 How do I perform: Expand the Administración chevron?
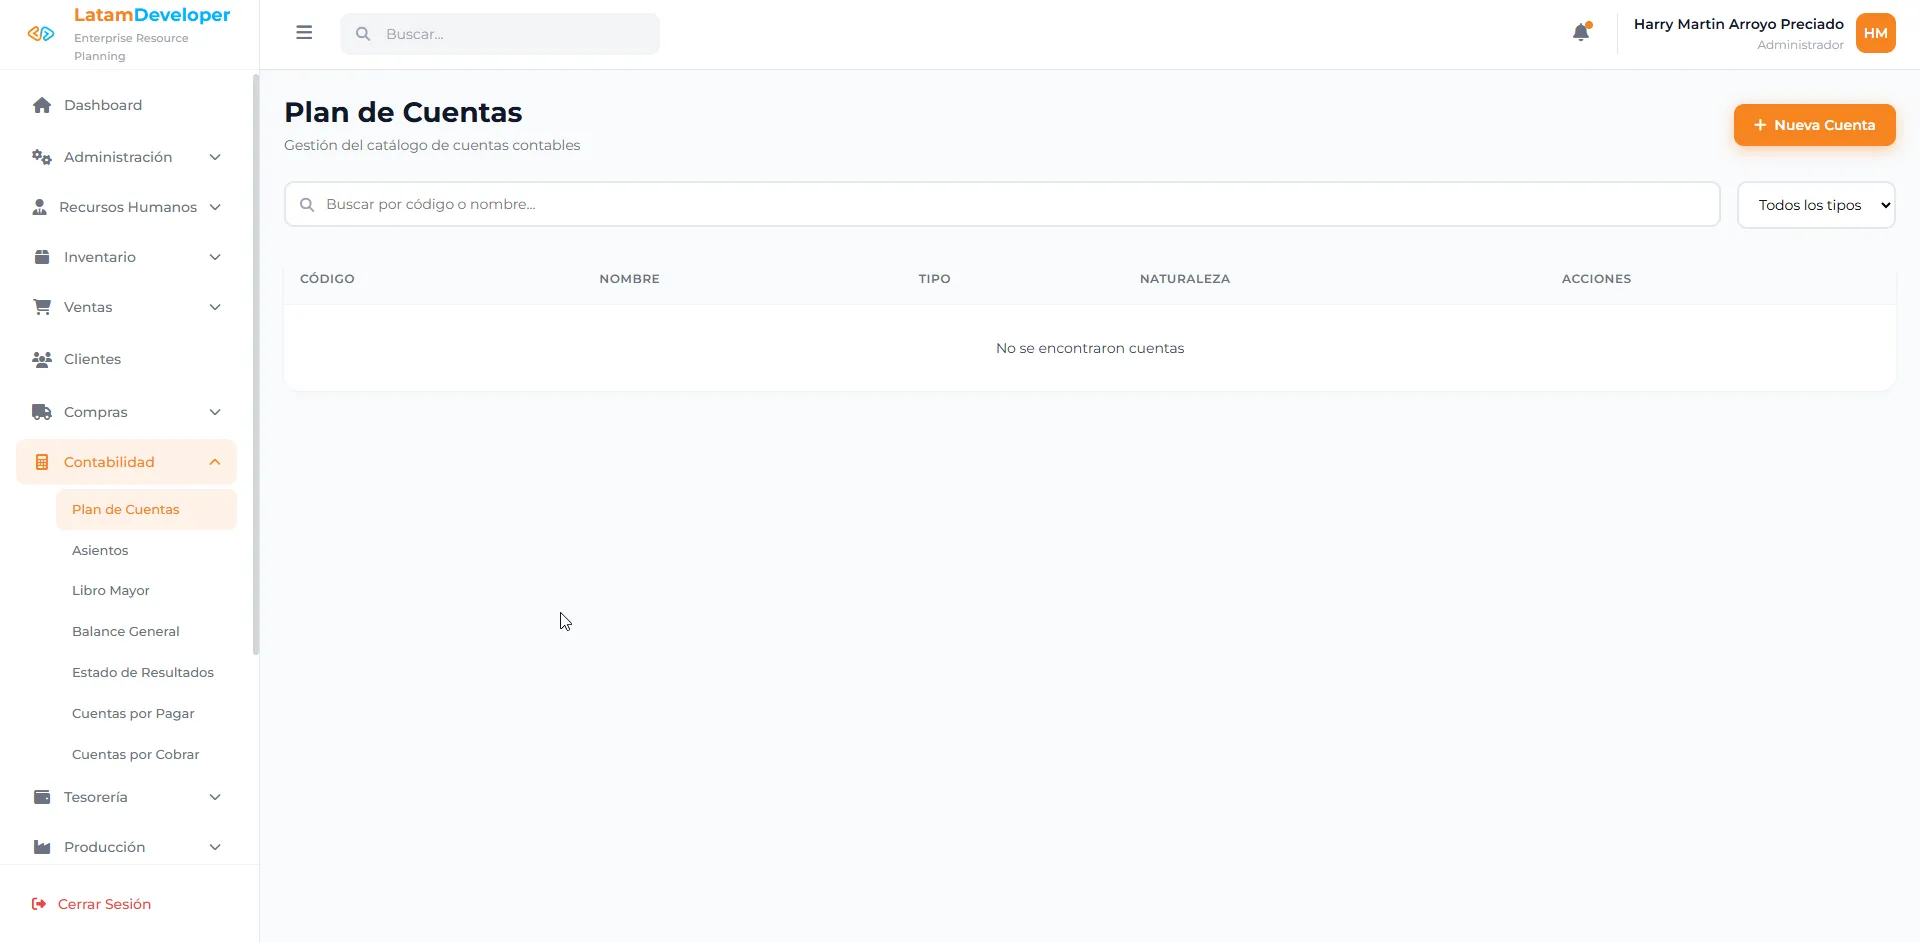tap(215, 157)
